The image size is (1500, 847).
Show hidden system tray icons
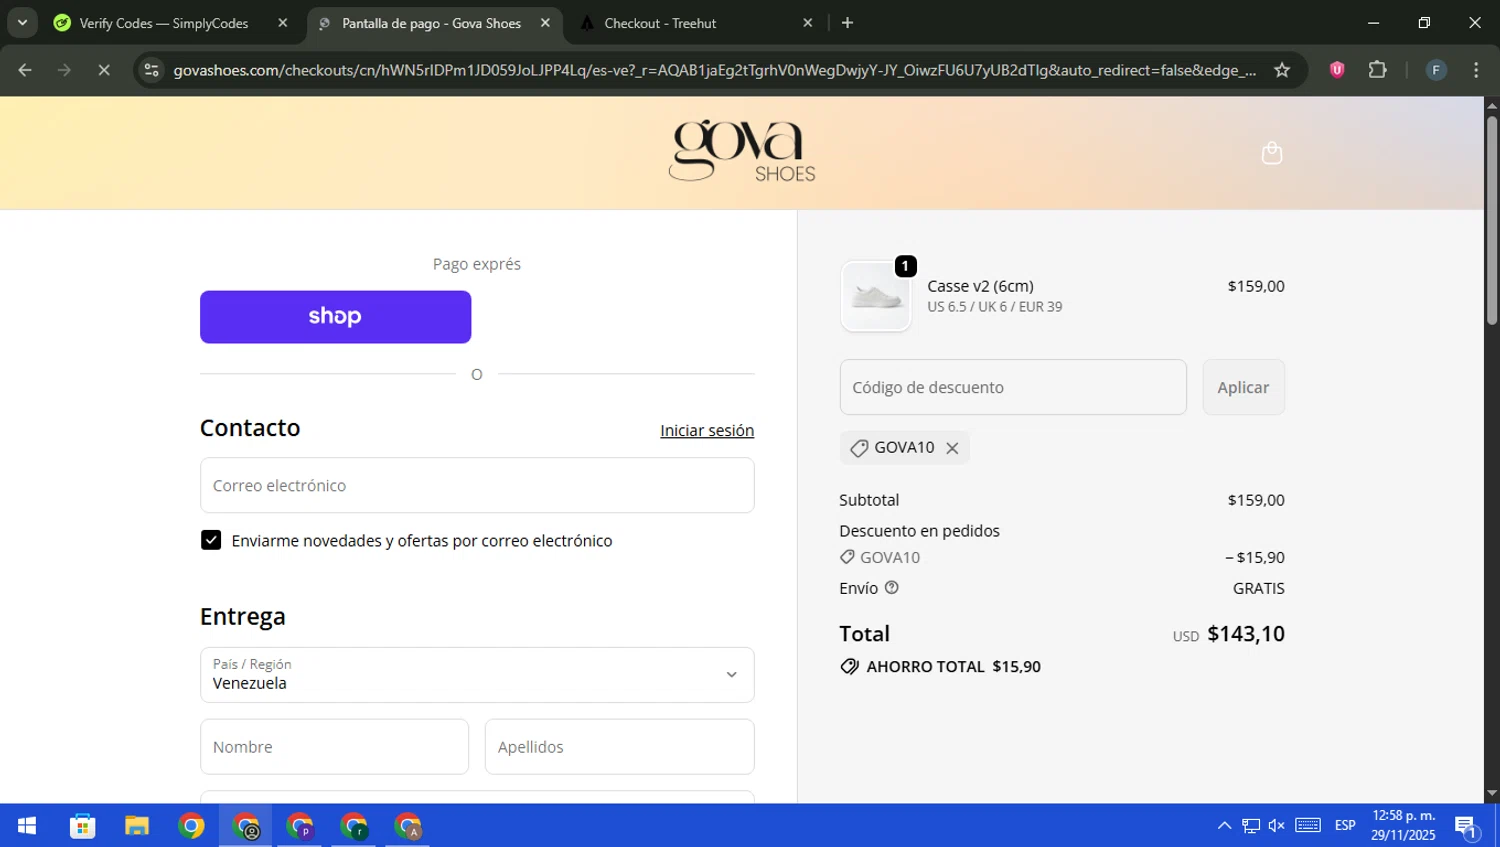click(1224, 826)
